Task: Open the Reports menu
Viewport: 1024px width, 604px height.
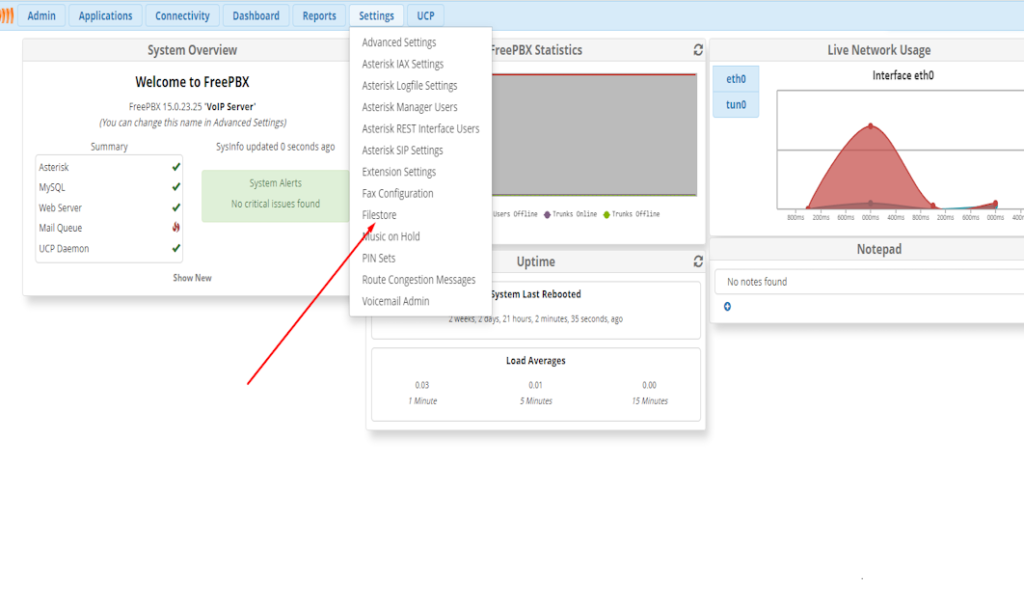Action: (x=319, y=16)
